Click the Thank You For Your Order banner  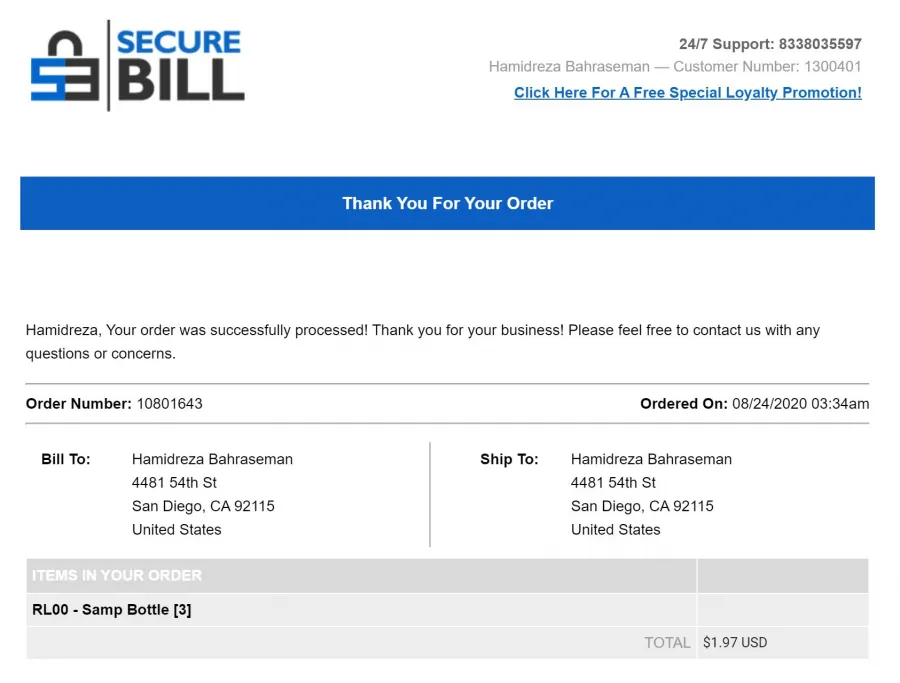click(x=447, y=203)
